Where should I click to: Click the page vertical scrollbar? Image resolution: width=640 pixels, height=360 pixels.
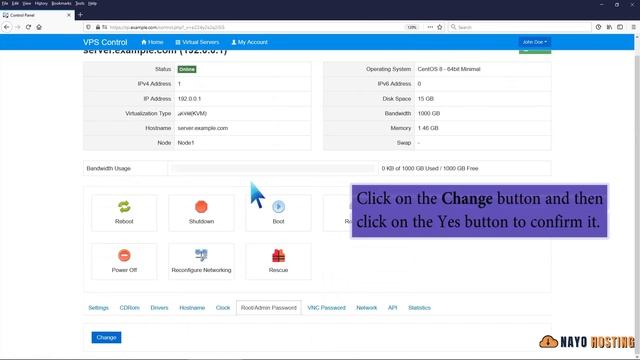637,196
